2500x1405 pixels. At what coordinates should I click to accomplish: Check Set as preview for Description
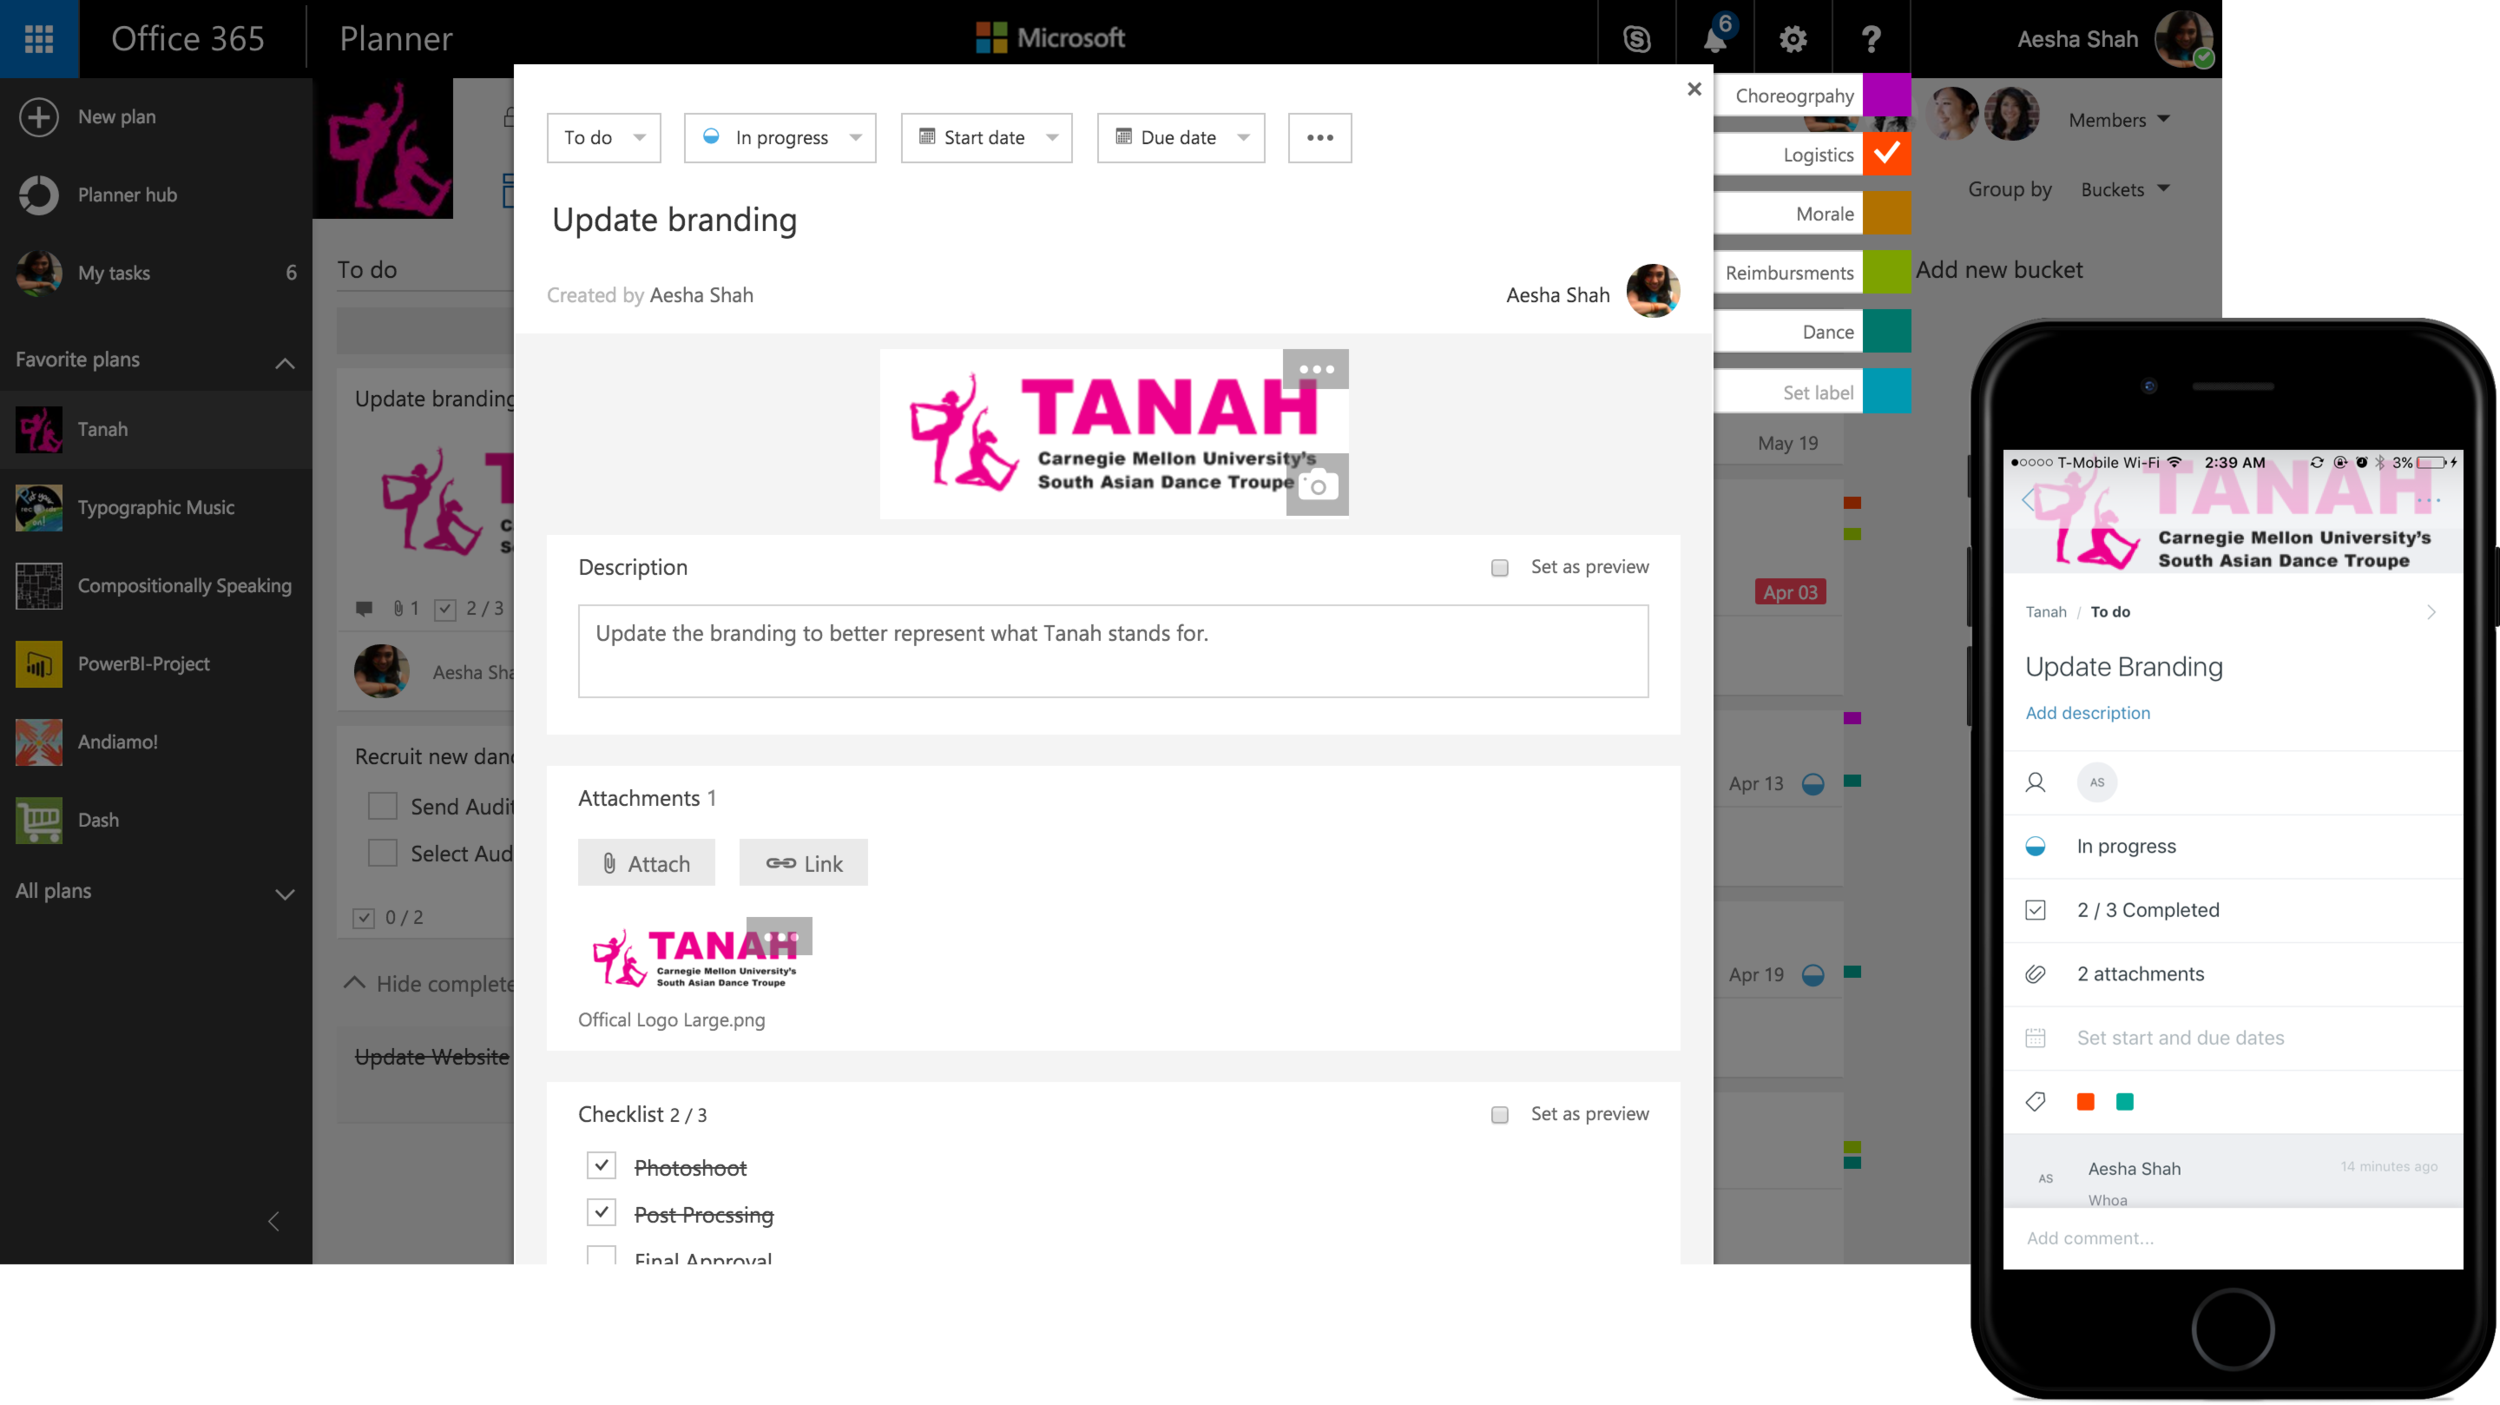tap(1499, 568)
